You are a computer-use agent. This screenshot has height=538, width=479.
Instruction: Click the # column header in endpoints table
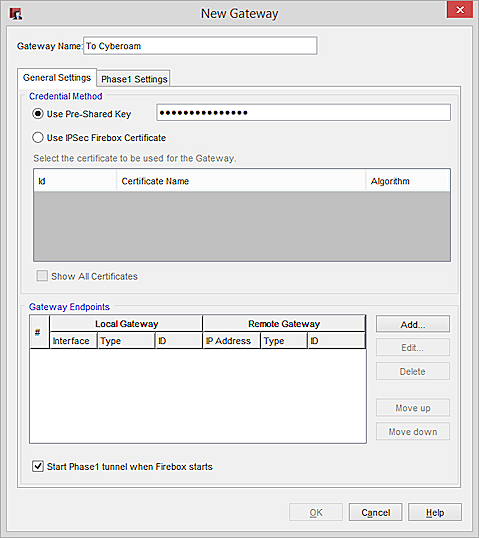coord(38,332)
